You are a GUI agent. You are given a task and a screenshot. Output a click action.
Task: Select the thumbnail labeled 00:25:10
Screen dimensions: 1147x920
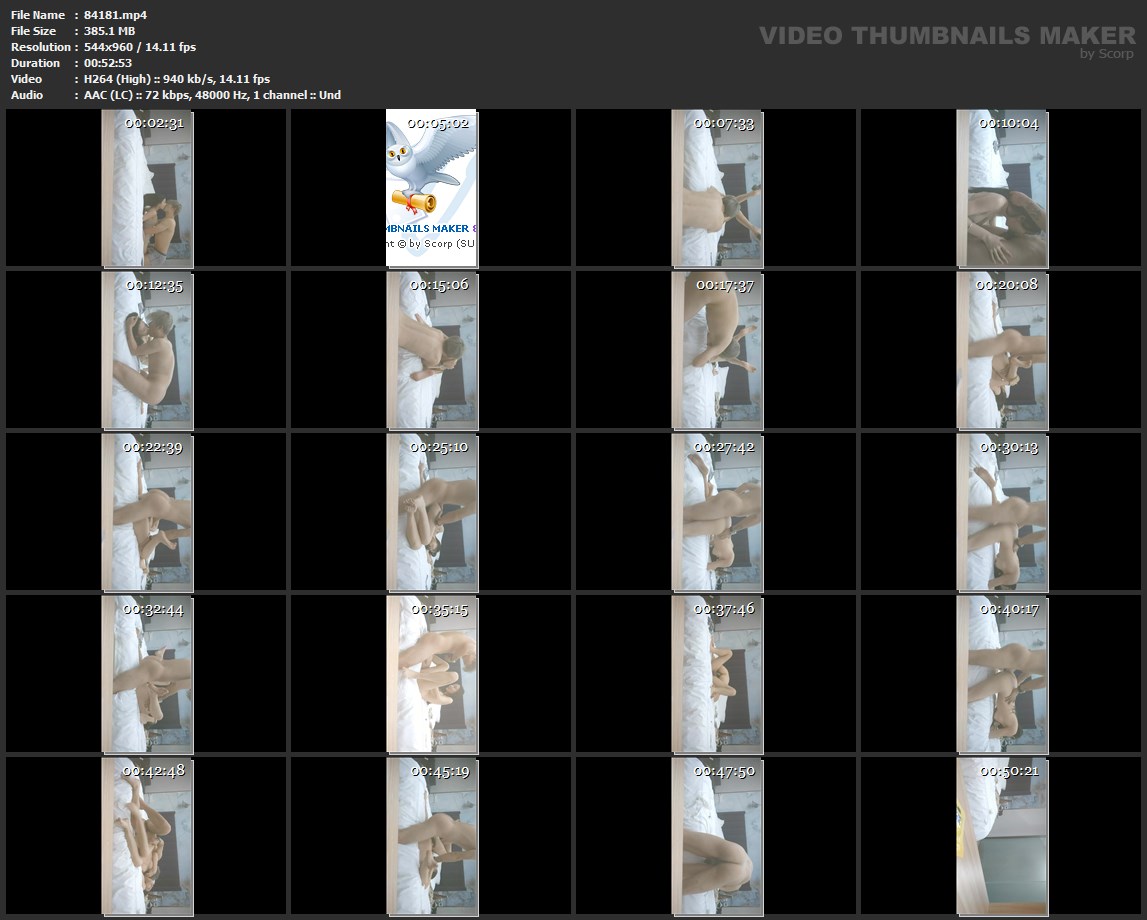tap(431, 512)
